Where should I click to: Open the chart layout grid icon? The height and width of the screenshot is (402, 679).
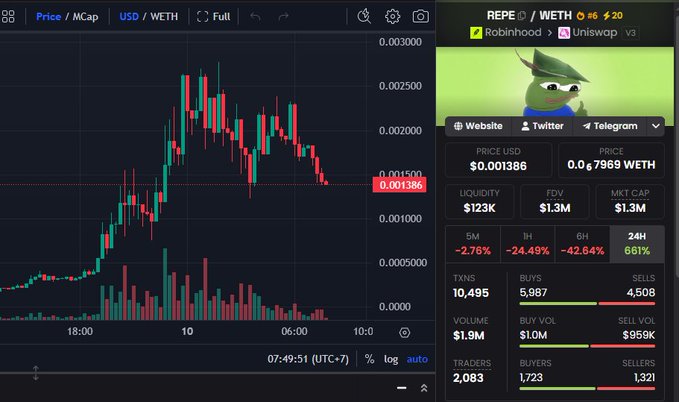8,16
